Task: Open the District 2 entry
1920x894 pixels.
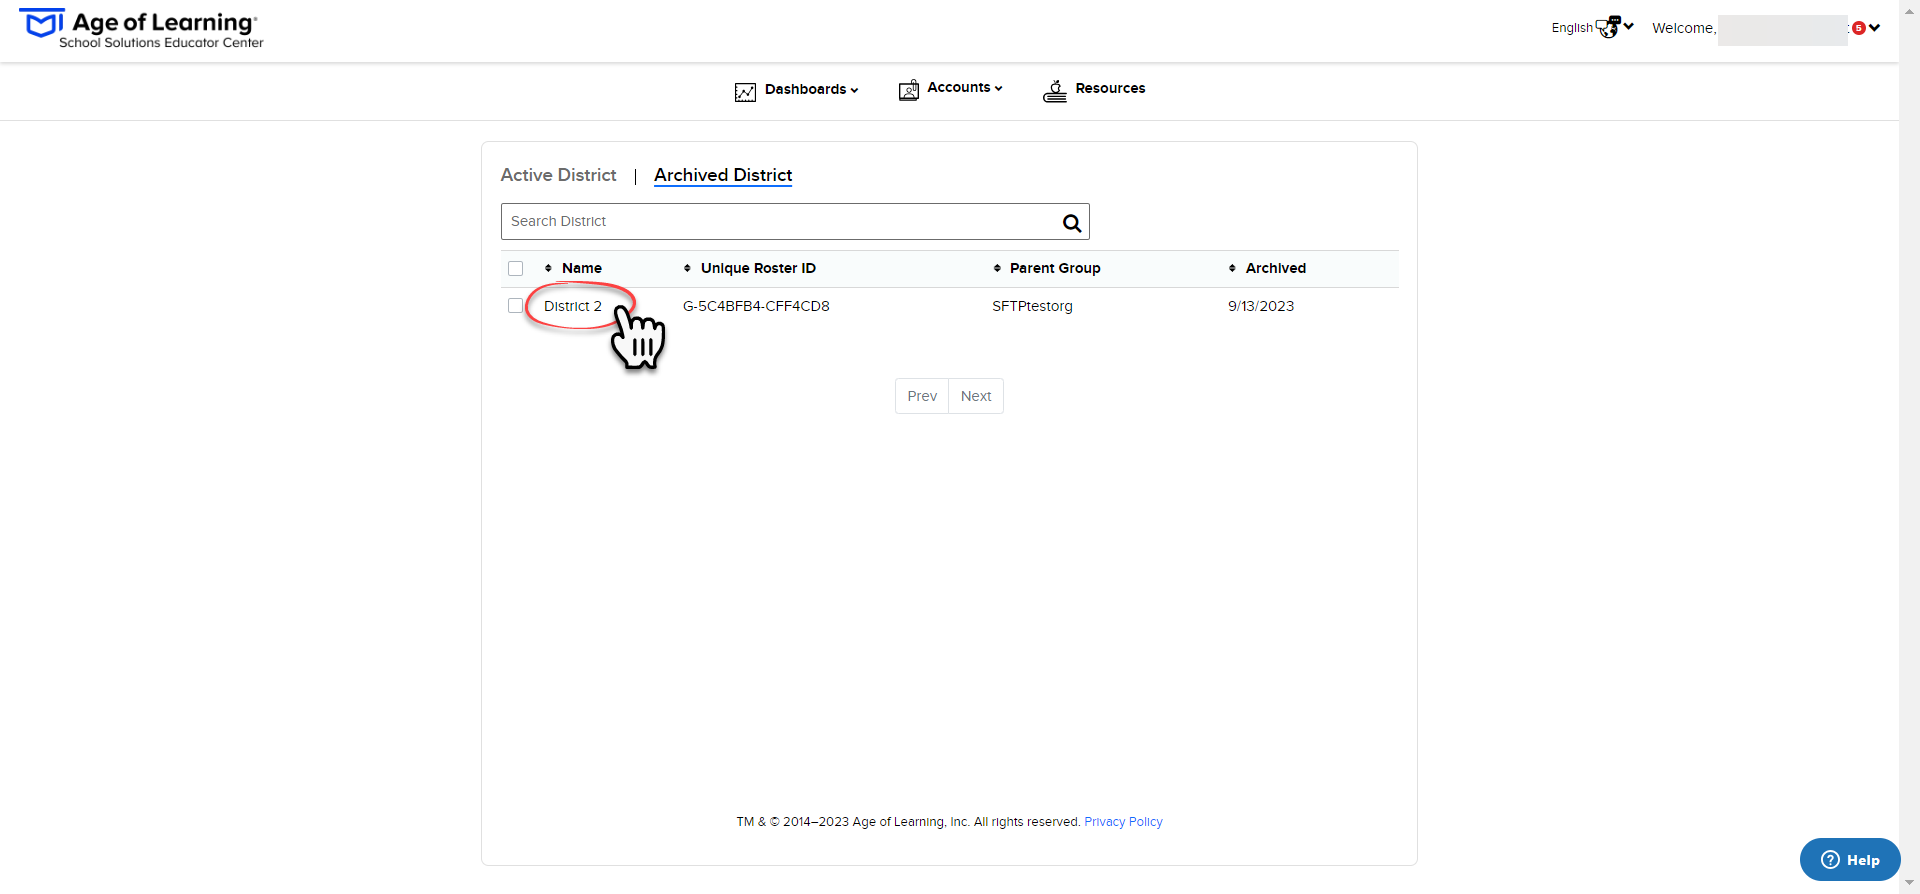Action: click(x=573, y=306)
